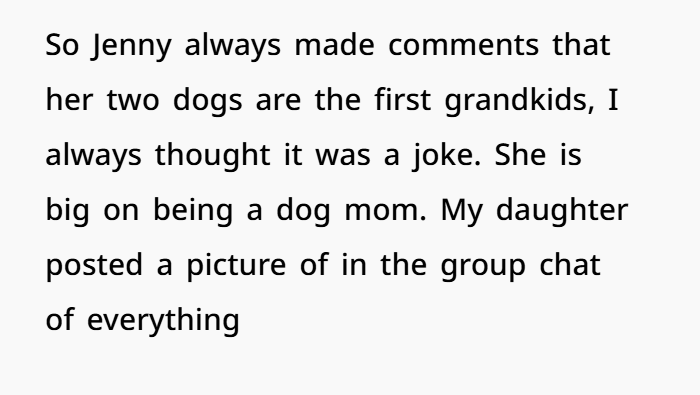Click the word "everything" in last line

pyautogui.click(x=163, y=320)
